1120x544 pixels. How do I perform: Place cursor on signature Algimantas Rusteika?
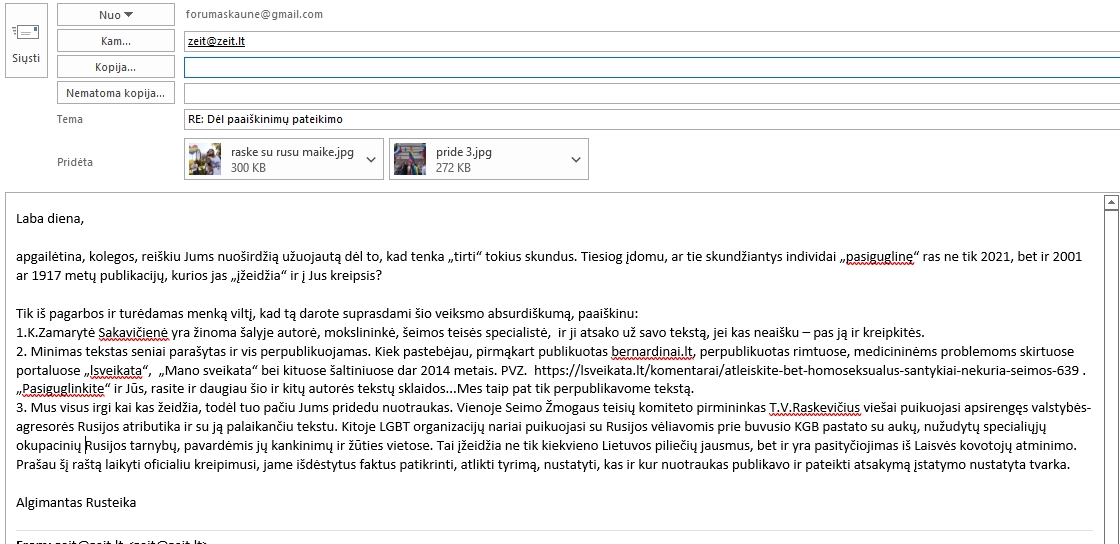(76, 502)
